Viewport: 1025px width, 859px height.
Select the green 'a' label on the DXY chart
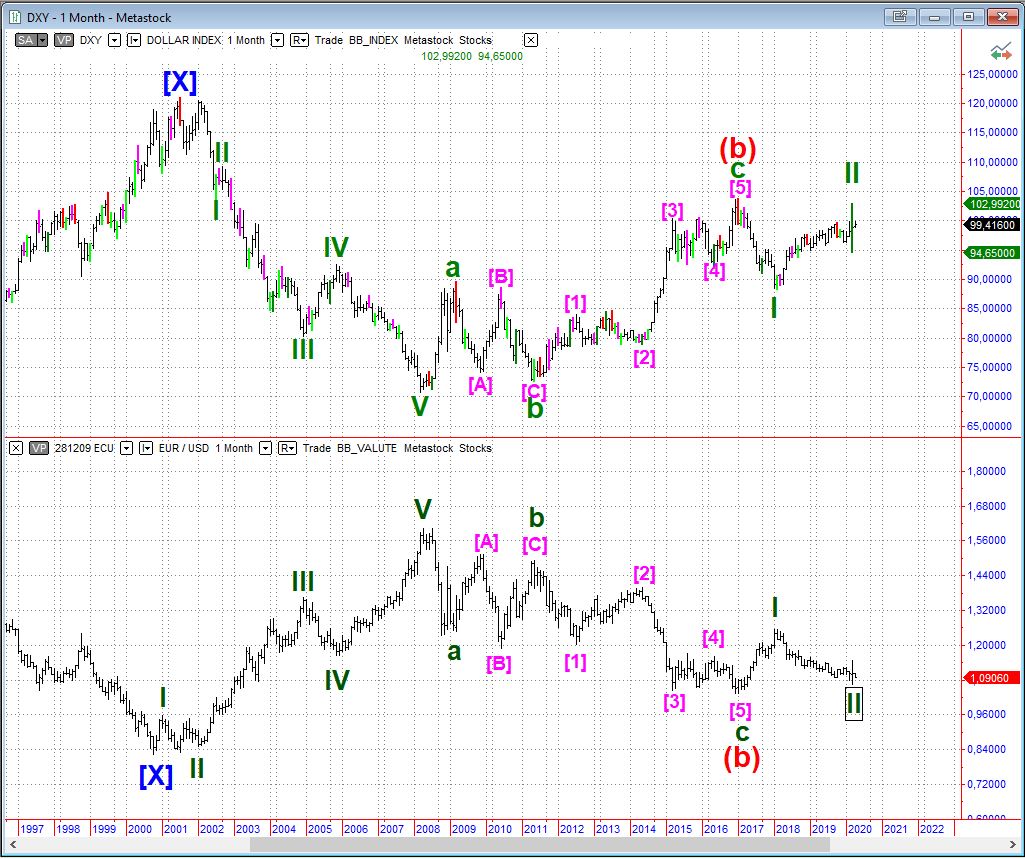click(453, 267)
